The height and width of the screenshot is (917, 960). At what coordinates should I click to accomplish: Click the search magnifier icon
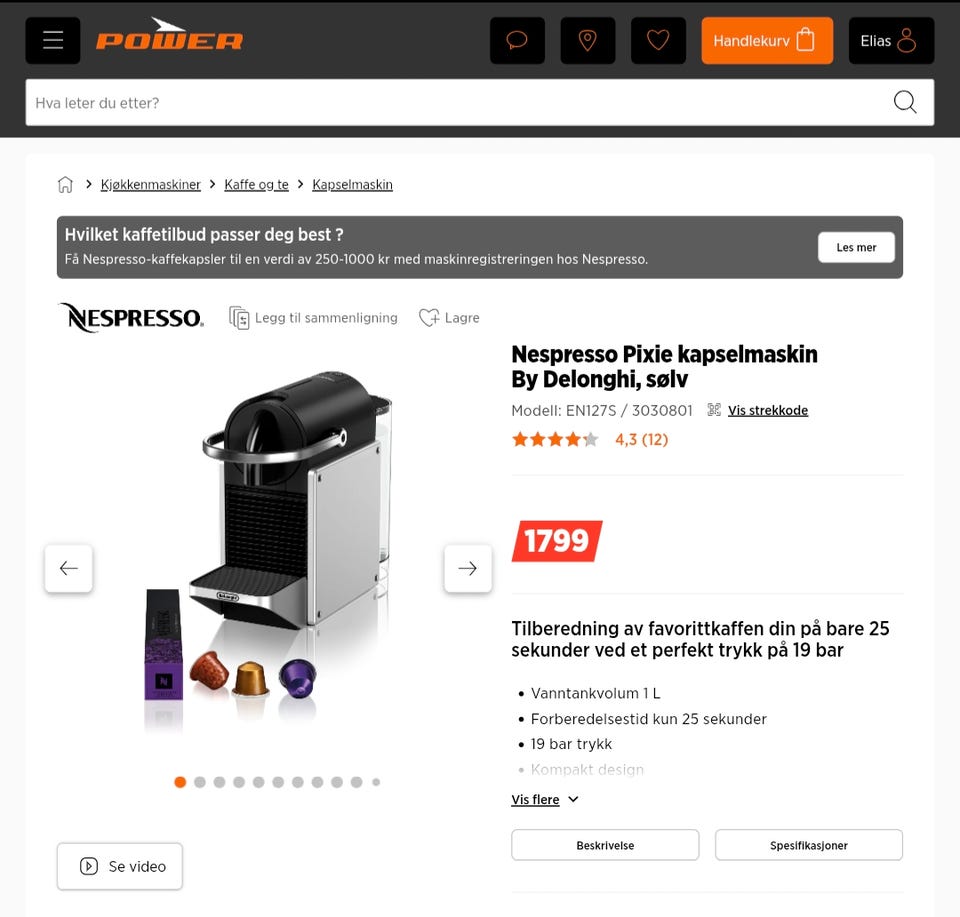pyautogui.click(x=905, y=102)
